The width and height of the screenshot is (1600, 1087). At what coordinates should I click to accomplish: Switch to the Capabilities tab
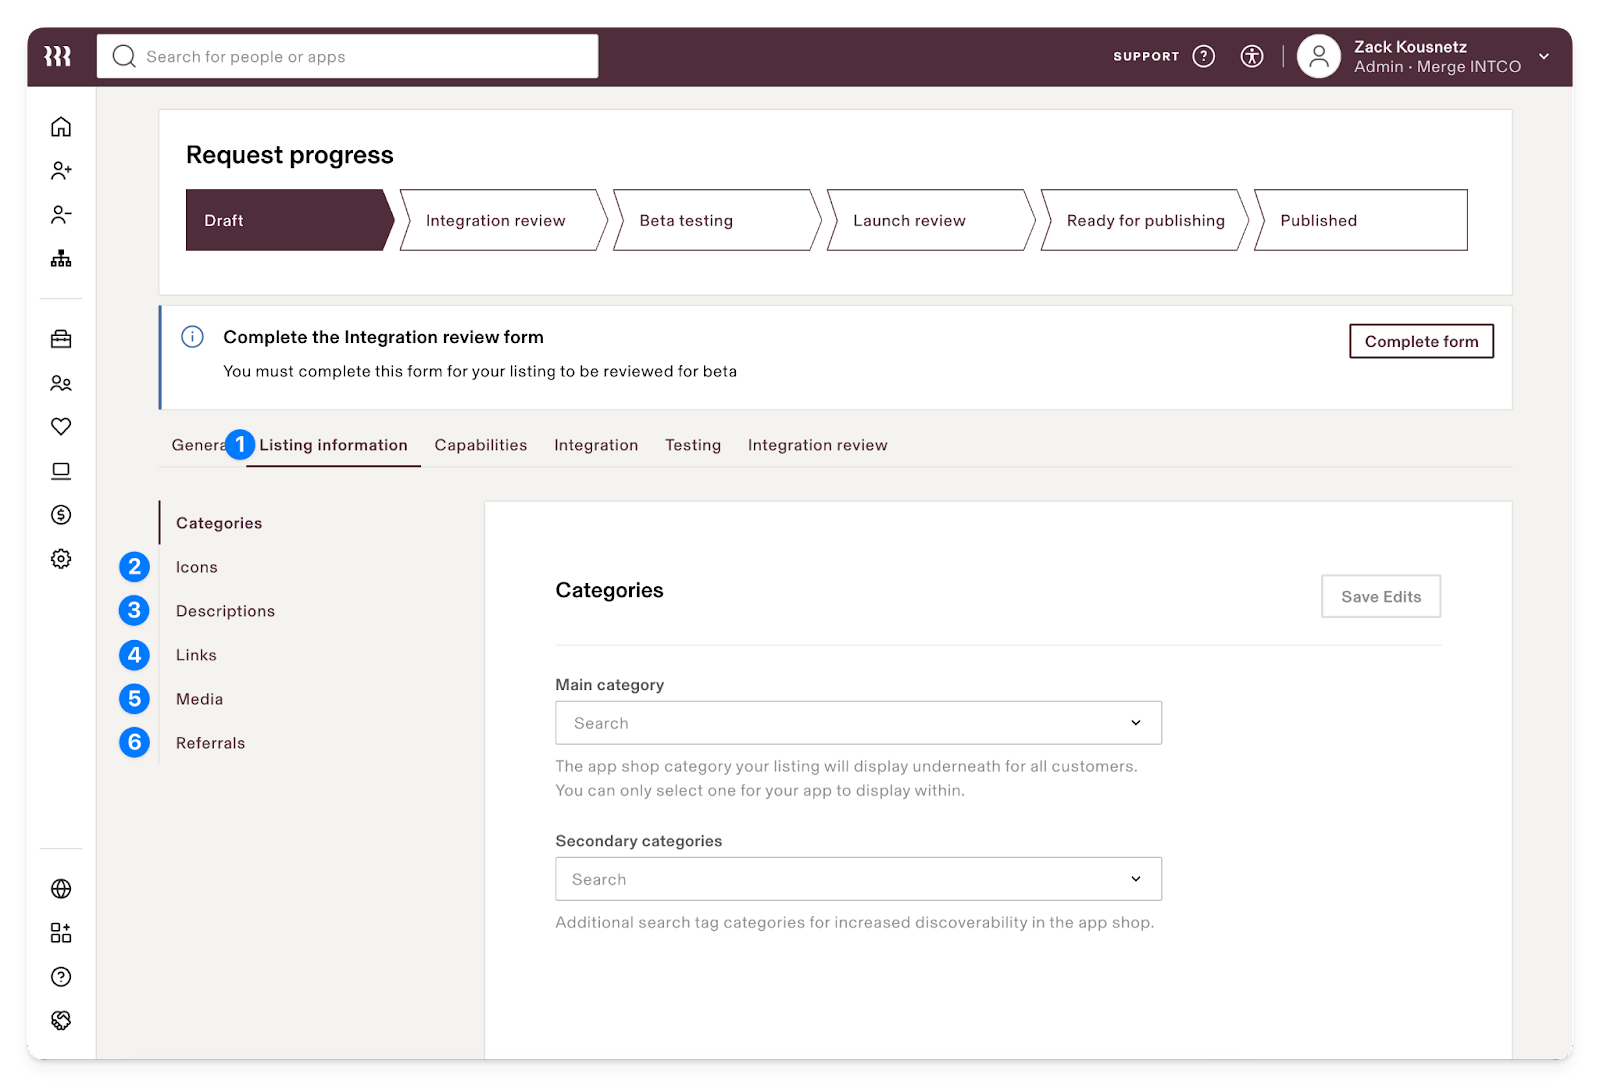click(481, 445)
